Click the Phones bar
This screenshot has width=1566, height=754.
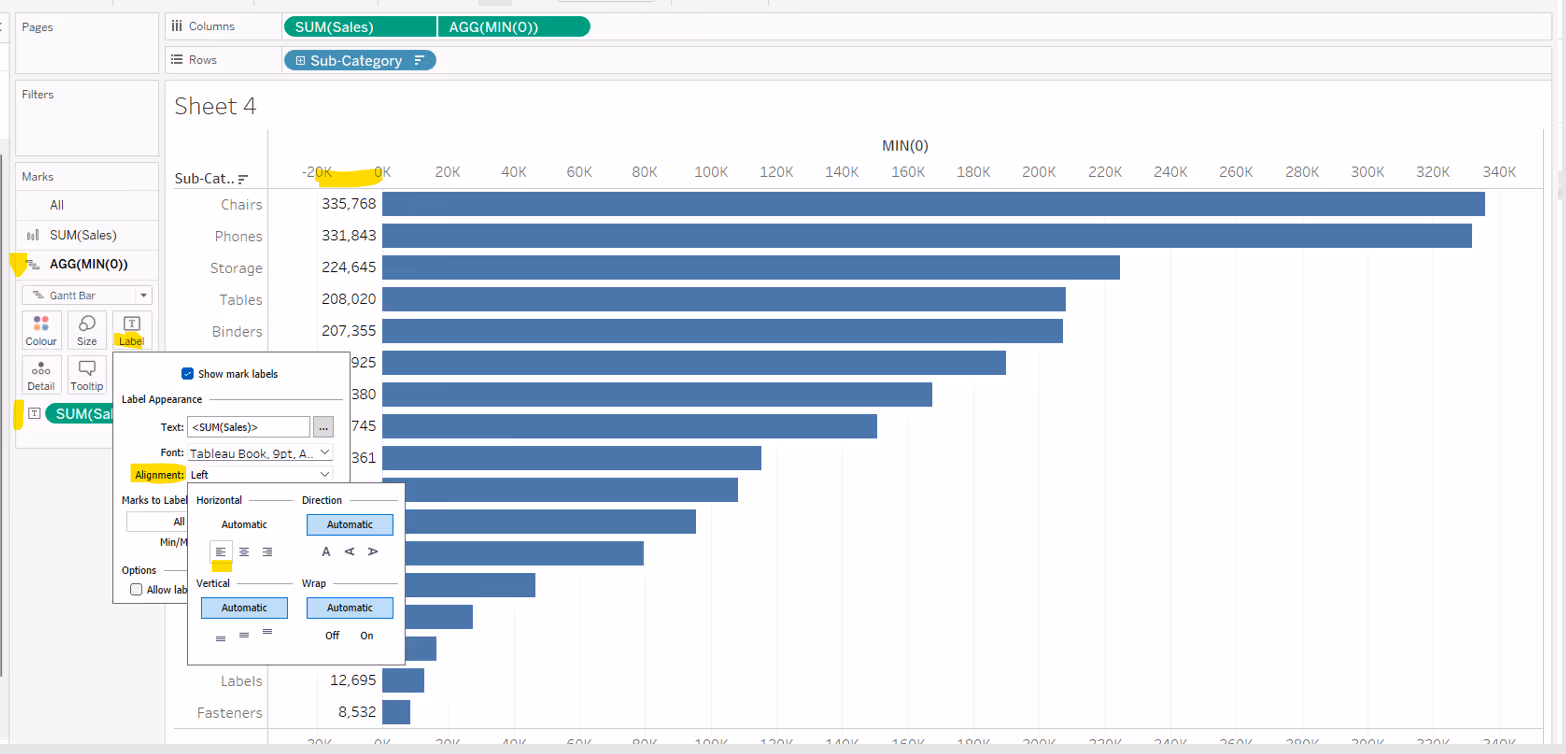click(x=927, y=236)
